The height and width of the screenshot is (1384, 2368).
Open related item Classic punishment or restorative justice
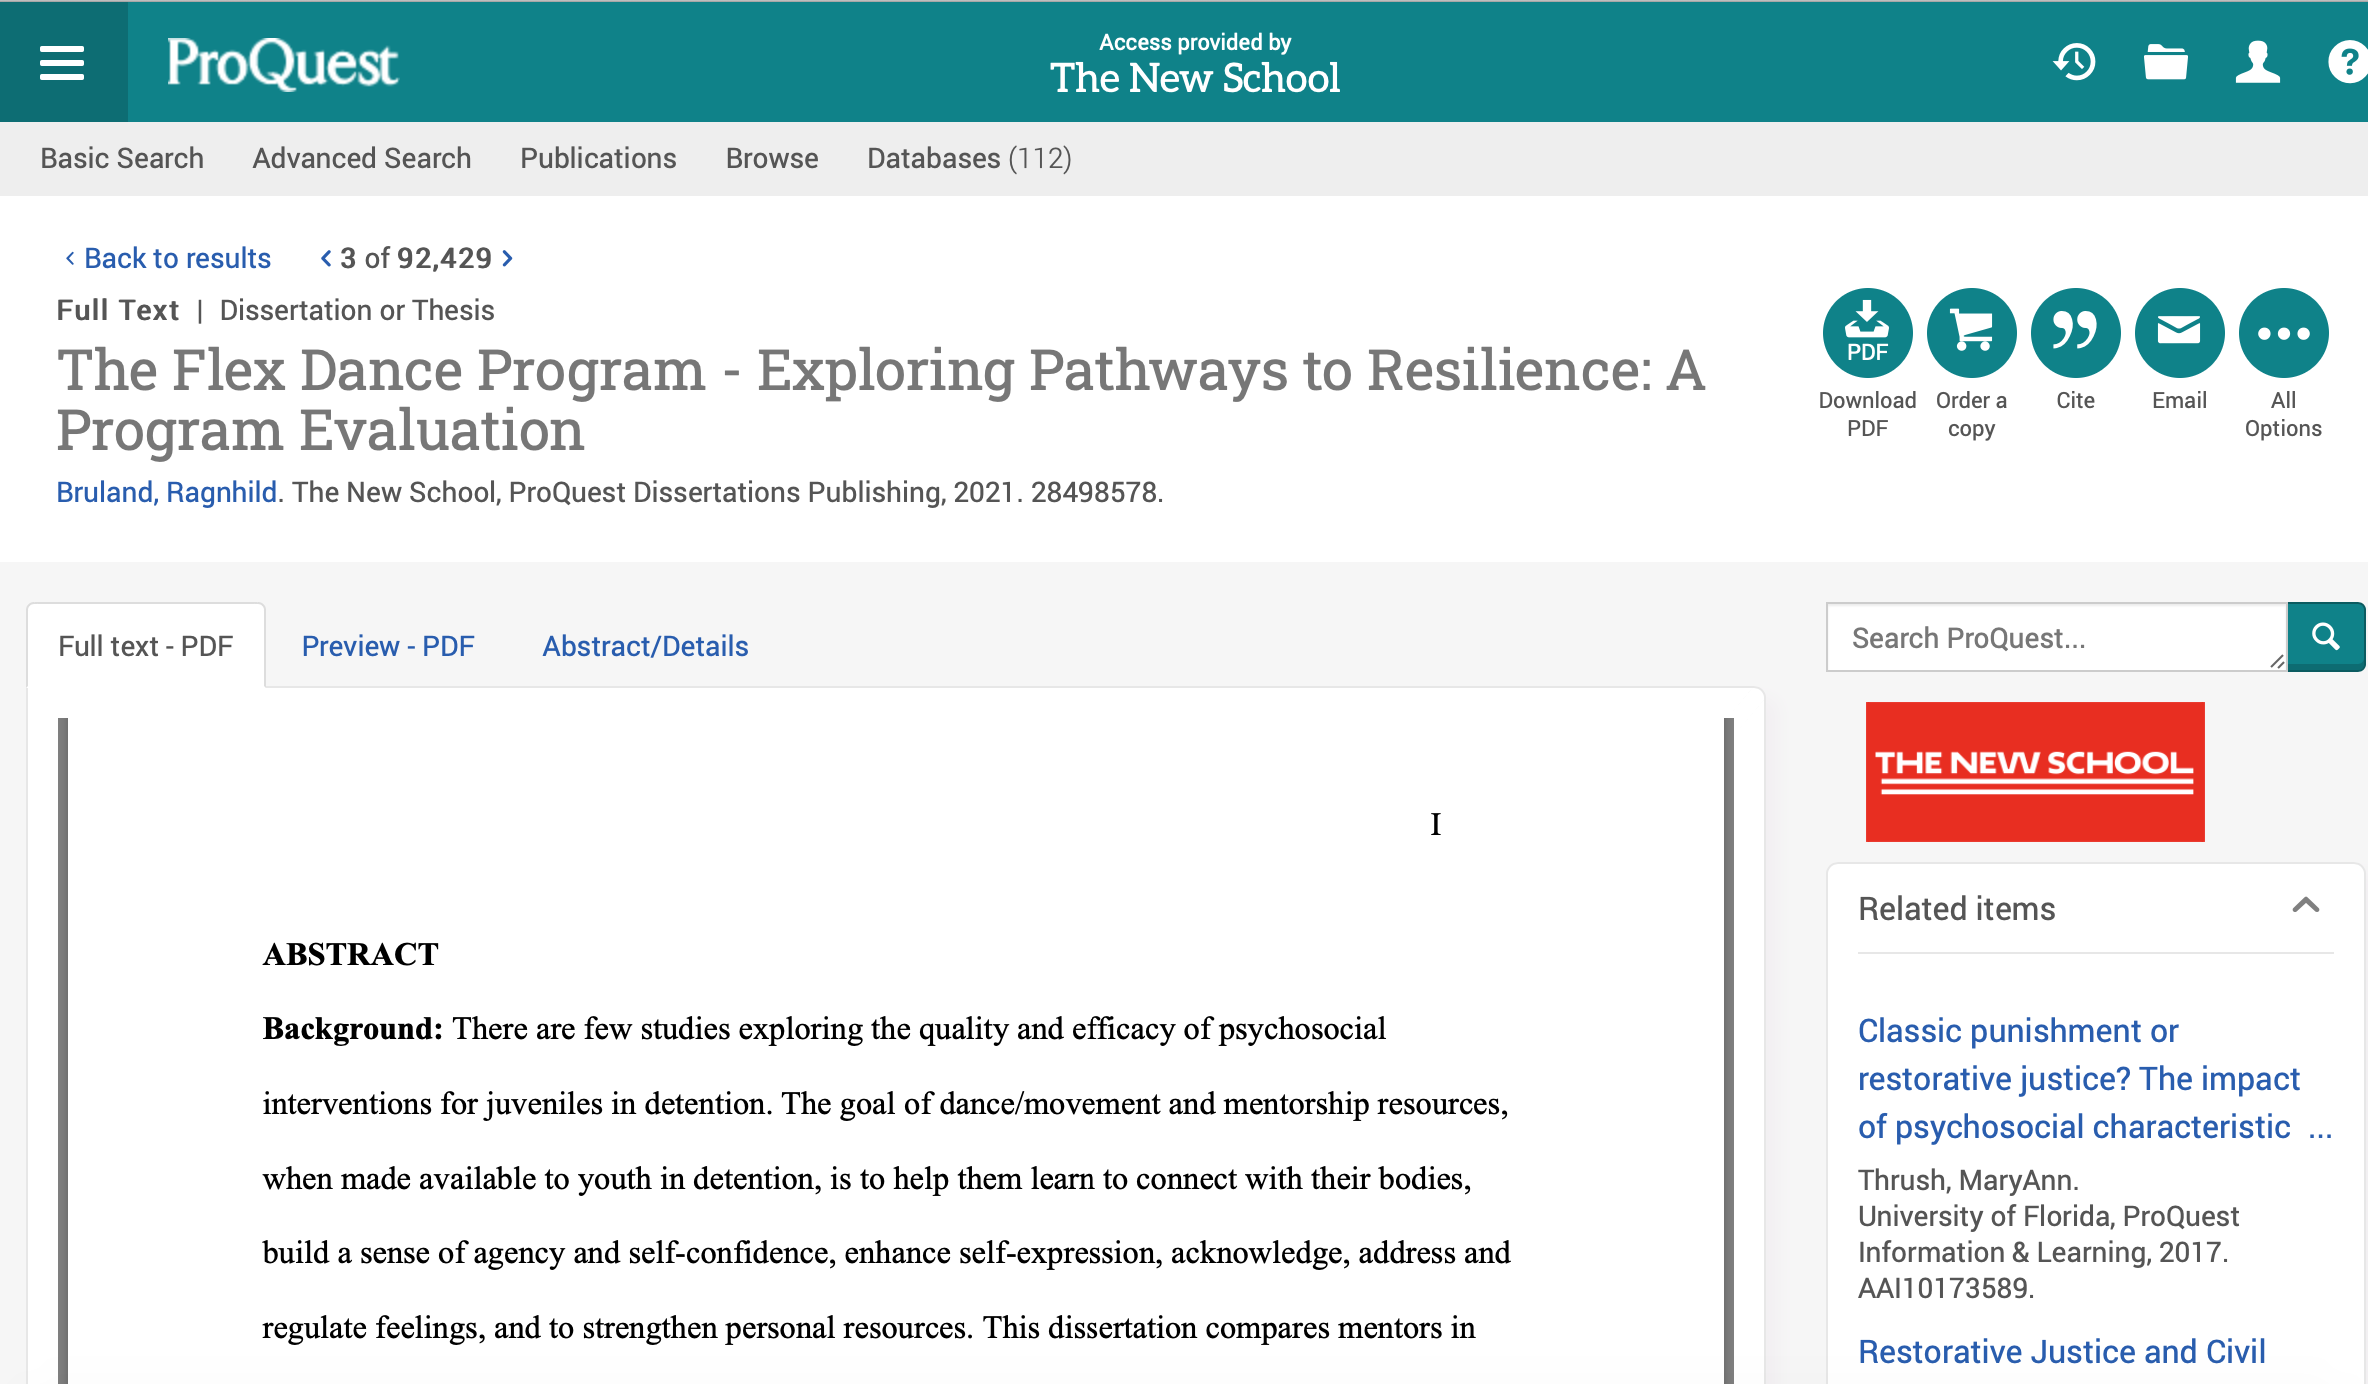[2094, 1078]
